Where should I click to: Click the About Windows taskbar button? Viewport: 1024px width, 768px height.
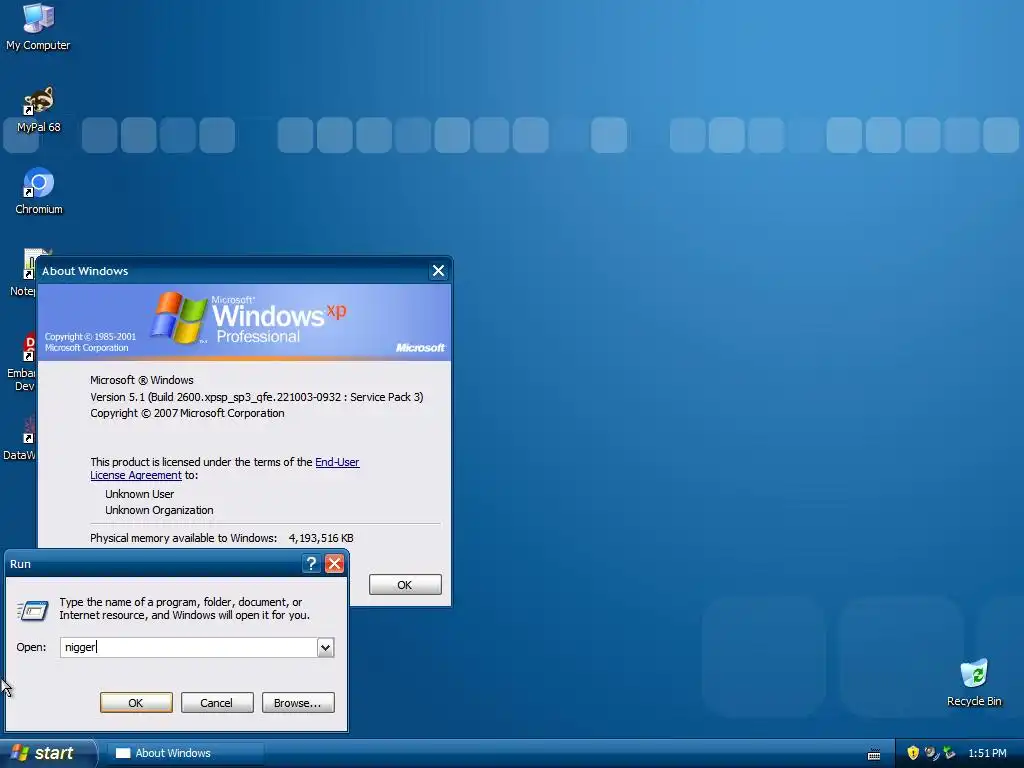click(185, 753)
